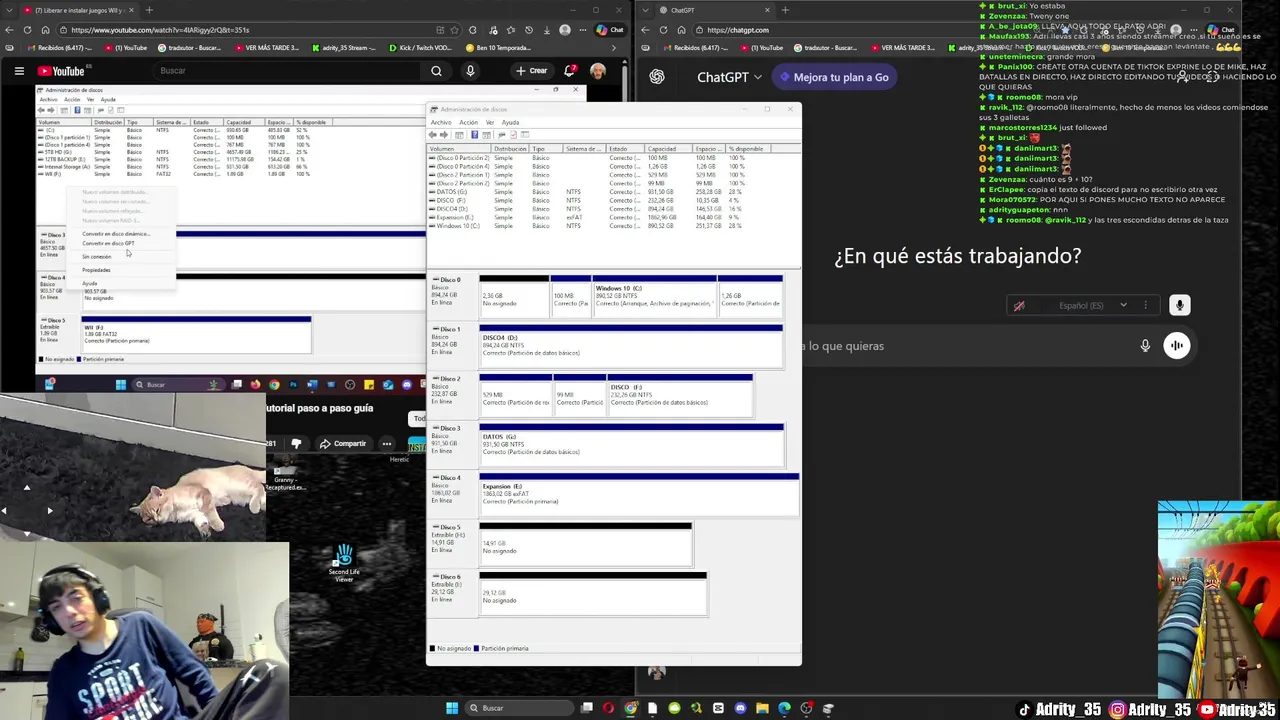Sort by Capacidad column in front Disk Management

pos(669,149)
